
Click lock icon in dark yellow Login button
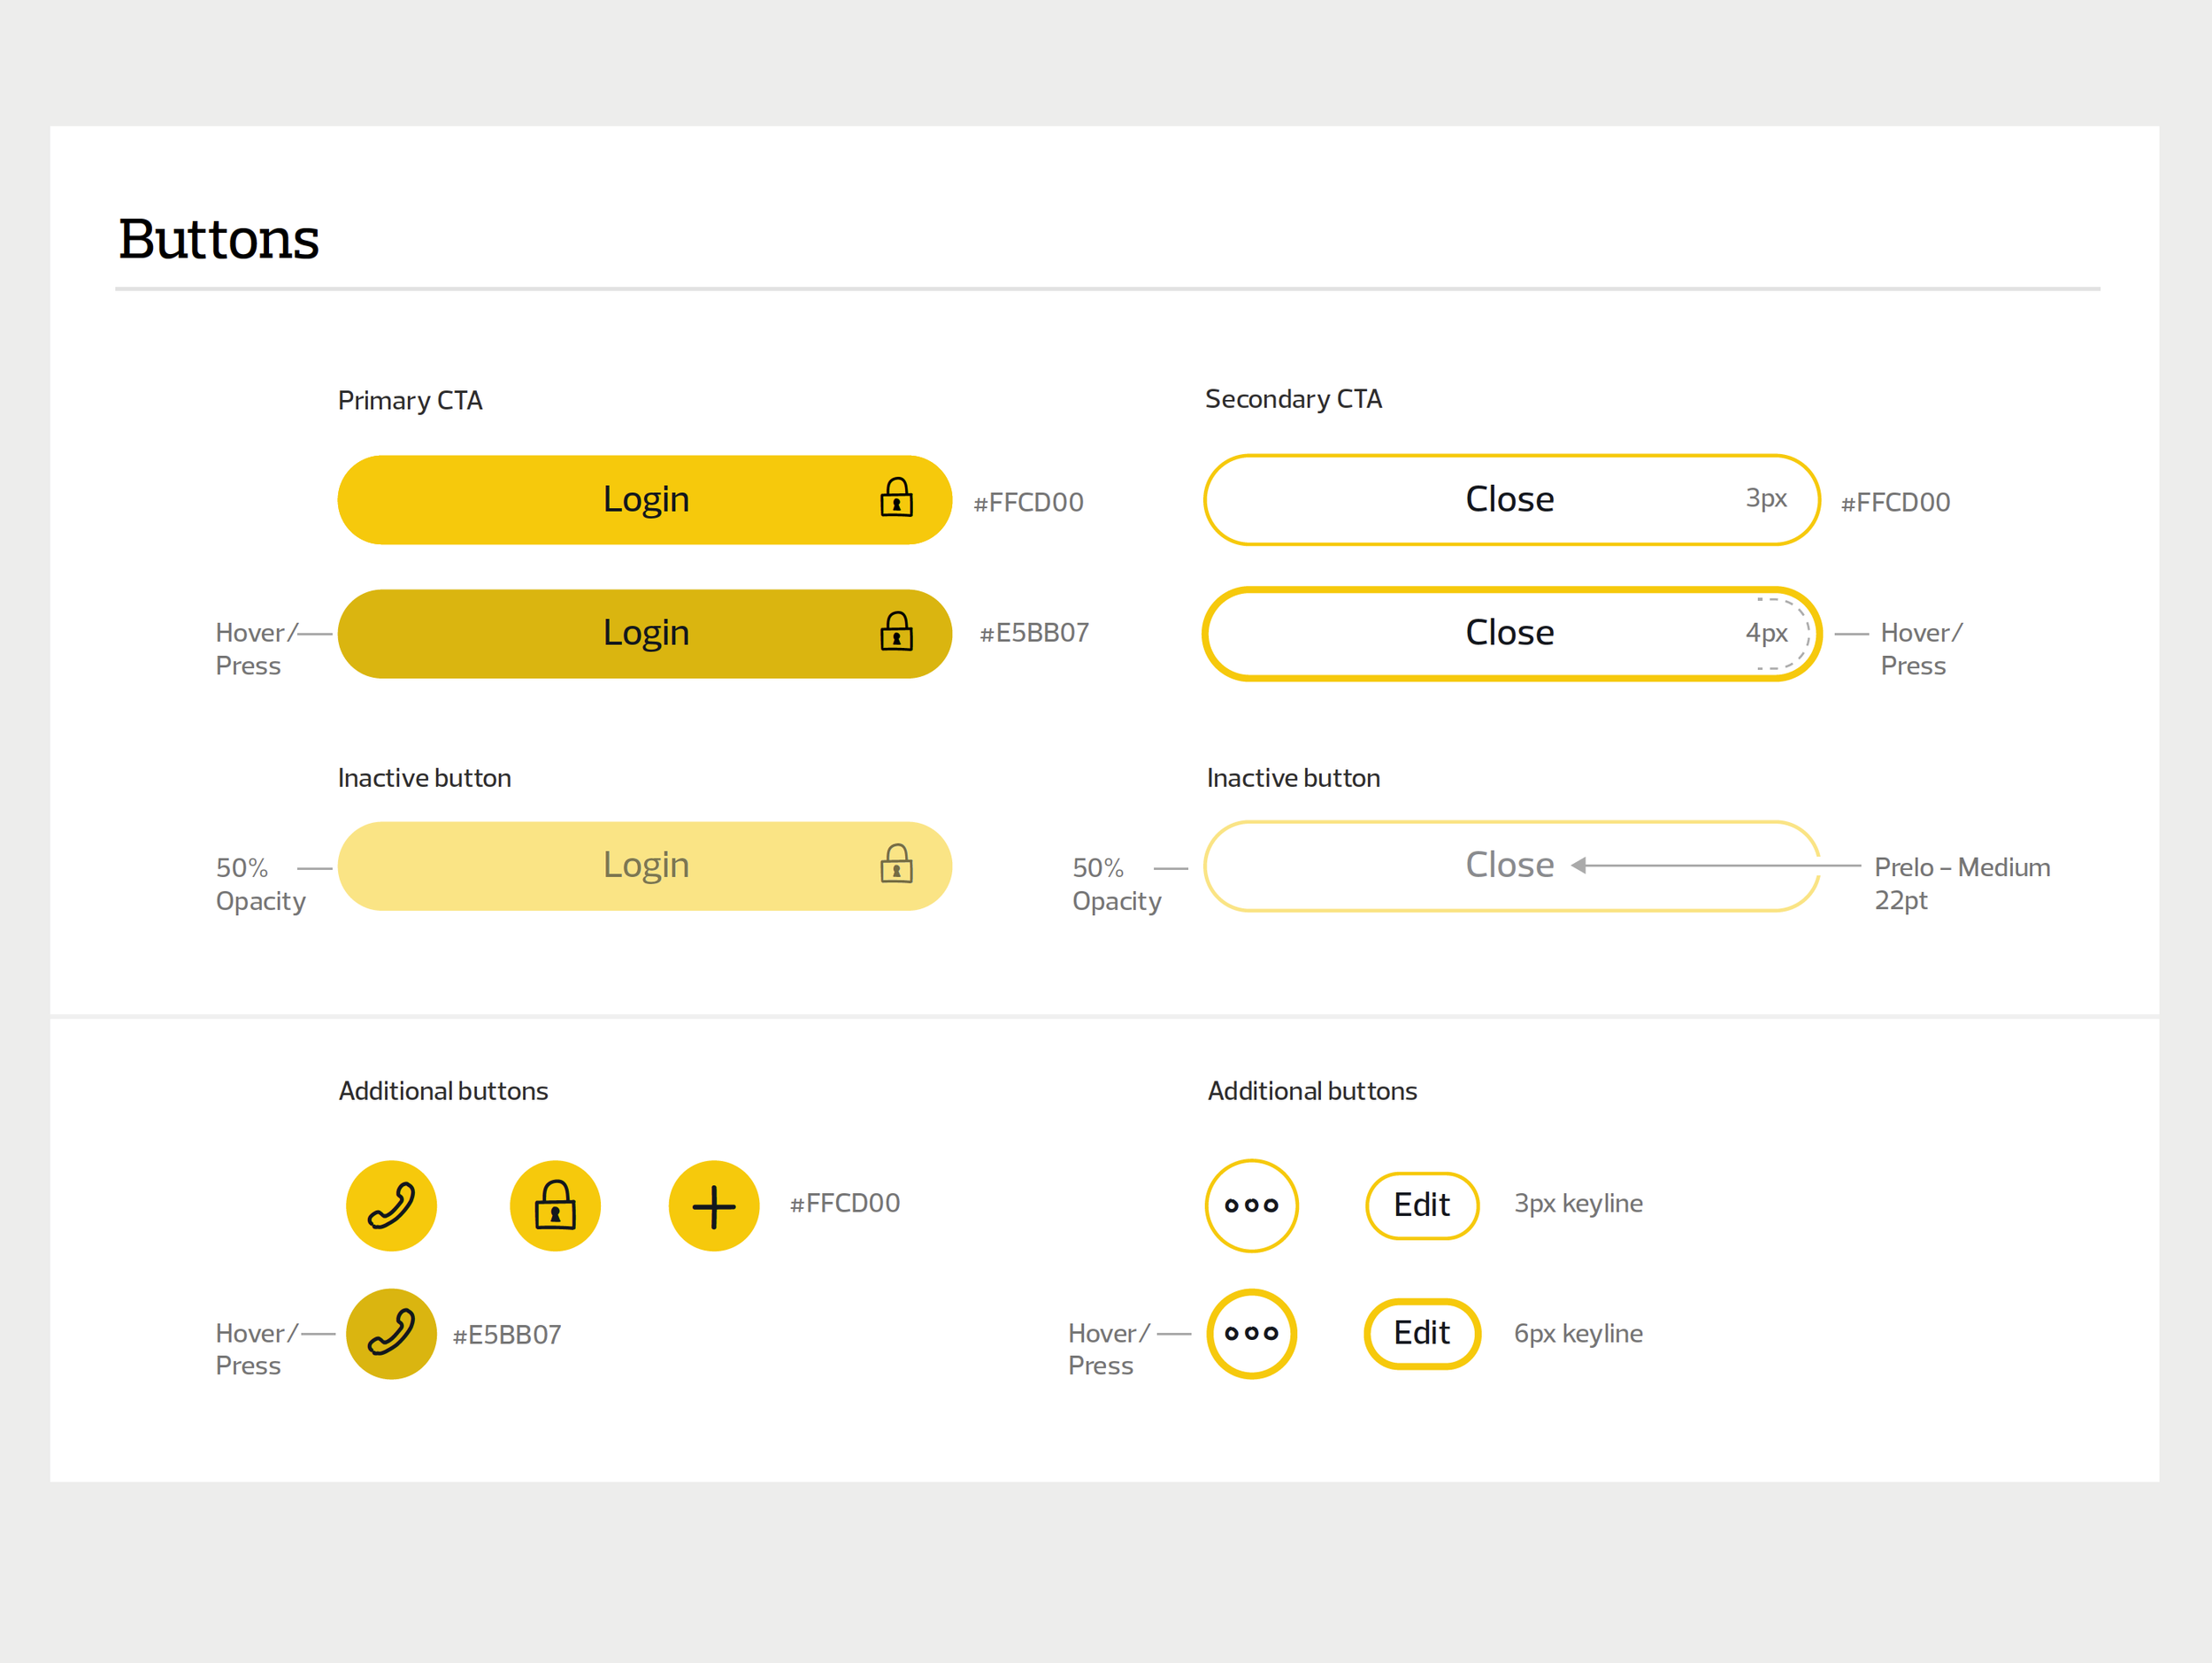[896, 632]
